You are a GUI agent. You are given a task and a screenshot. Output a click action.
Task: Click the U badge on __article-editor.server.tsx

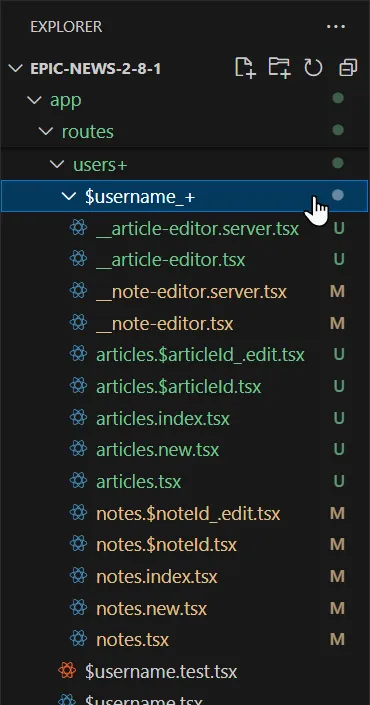tap(339, 228)
